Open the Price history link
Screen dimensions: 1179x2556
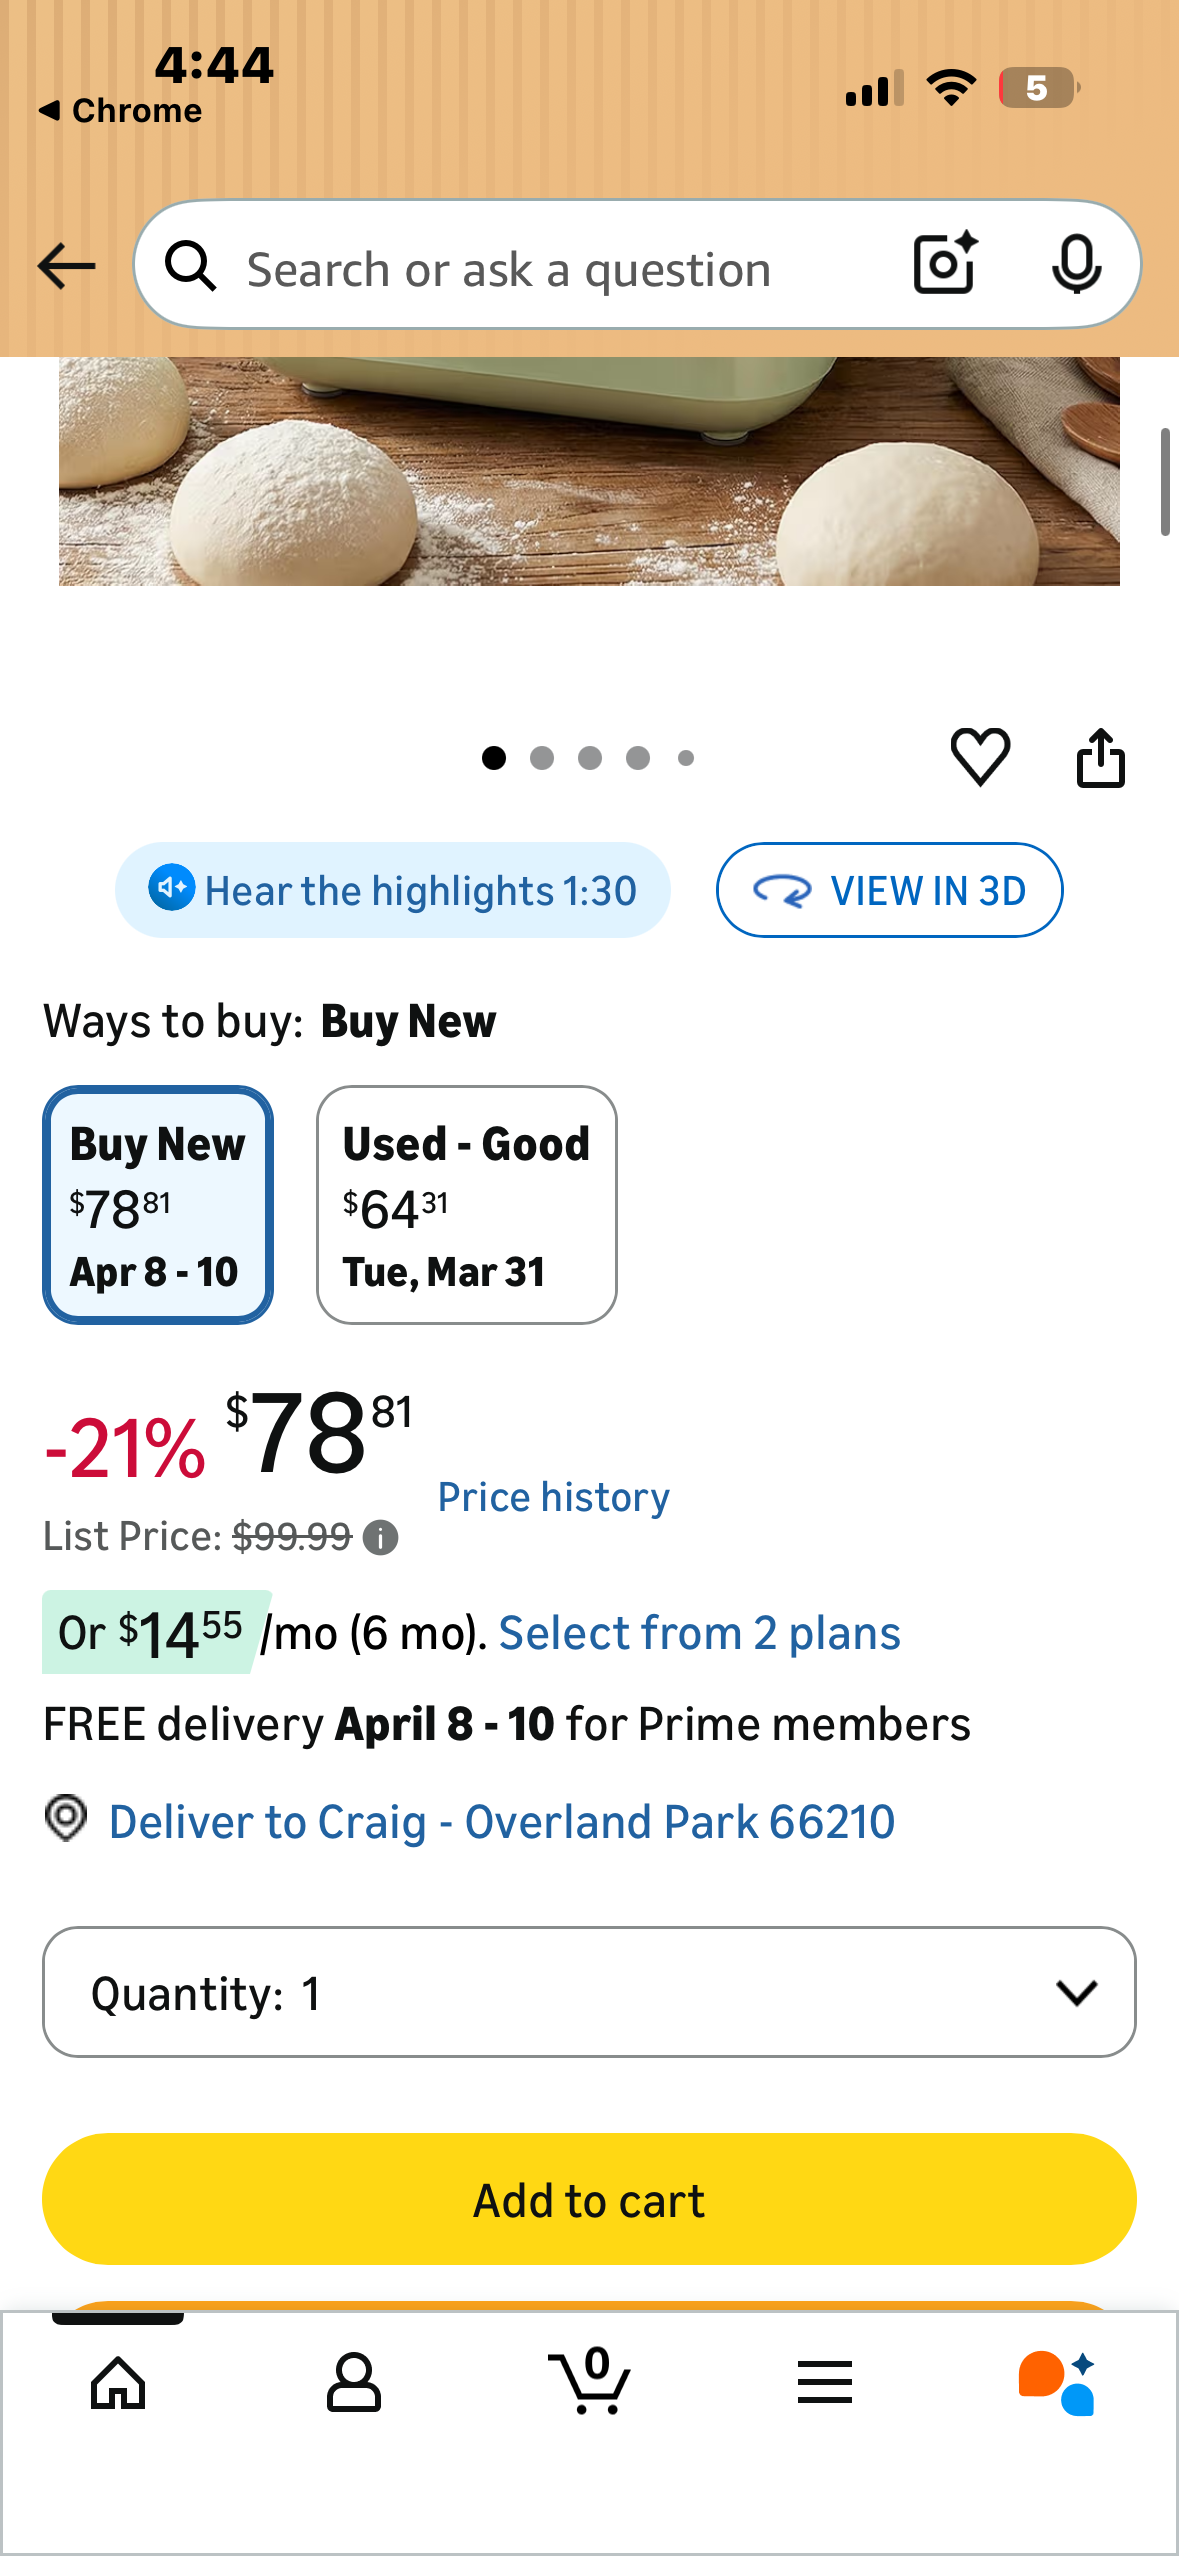(554, 1497)
